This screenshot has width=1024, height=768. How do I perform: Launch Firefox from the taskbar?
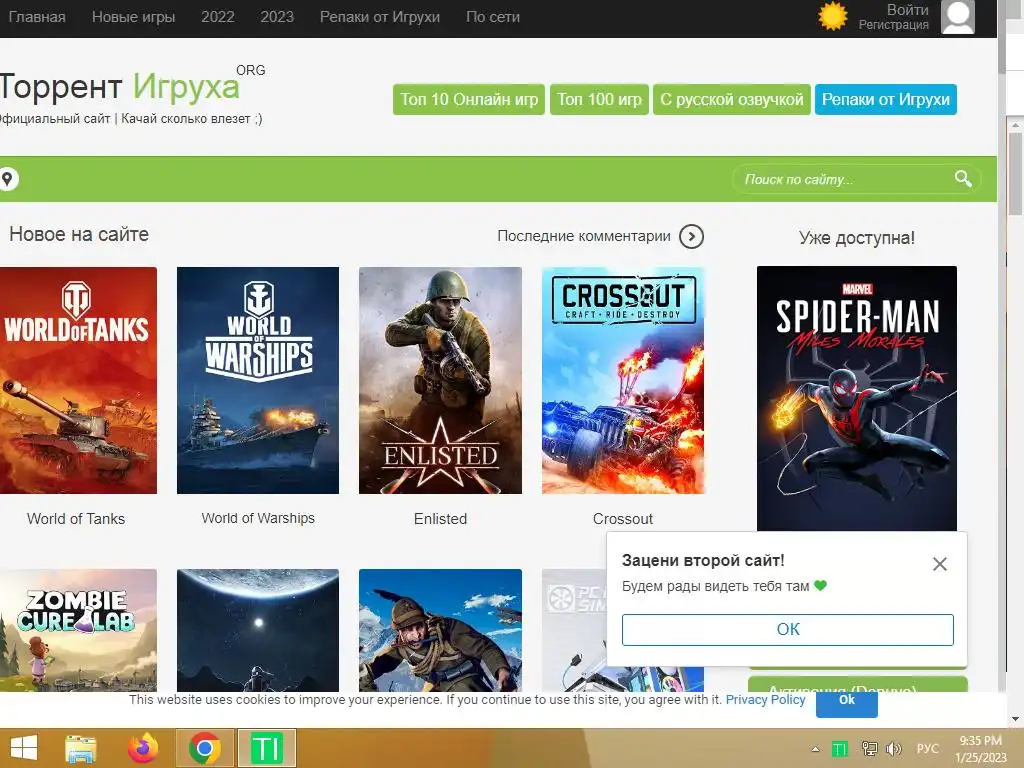coord(142,748)
